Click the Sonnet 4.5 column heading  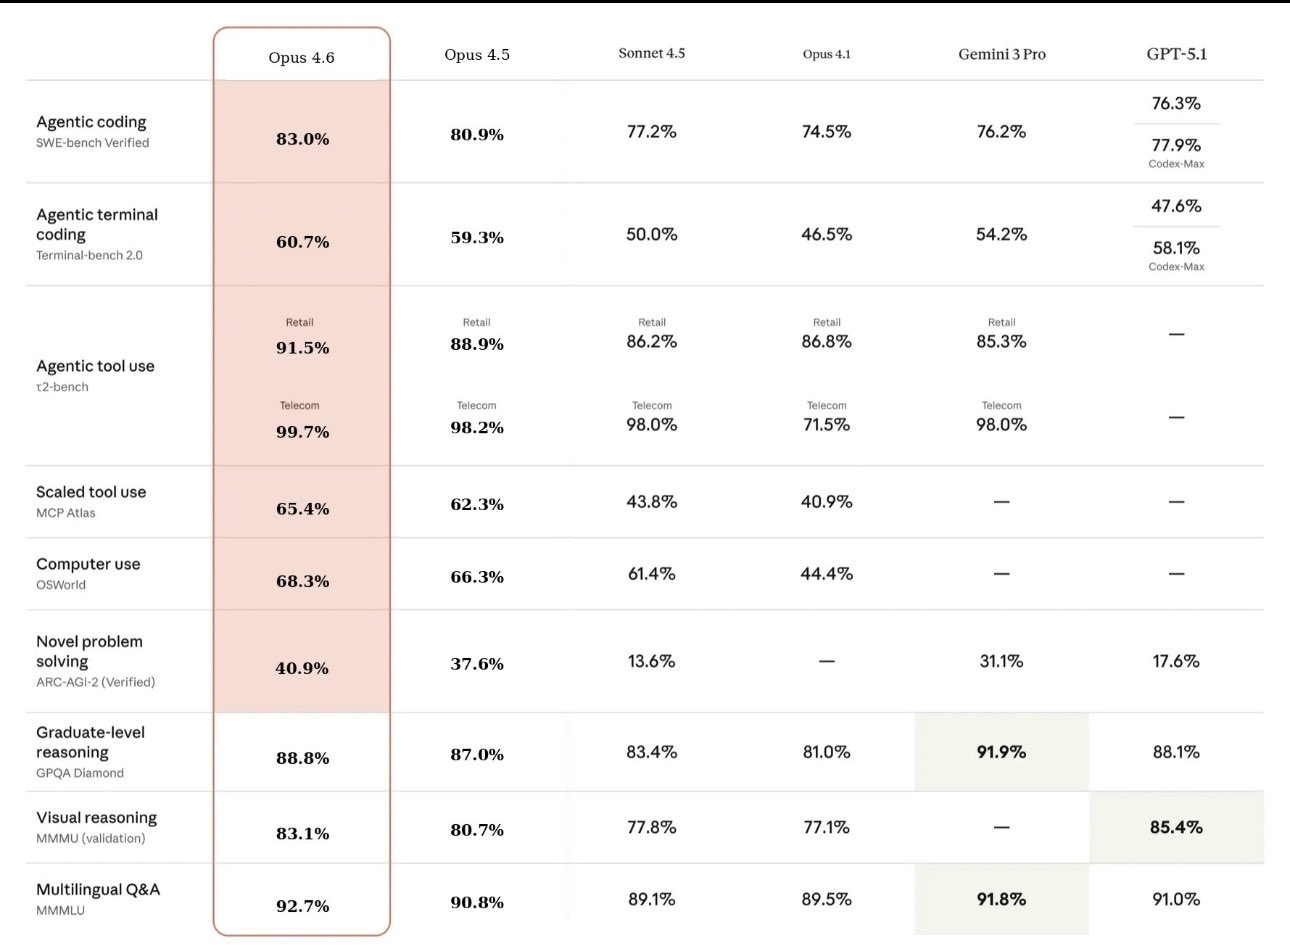[x=651, y=54]
